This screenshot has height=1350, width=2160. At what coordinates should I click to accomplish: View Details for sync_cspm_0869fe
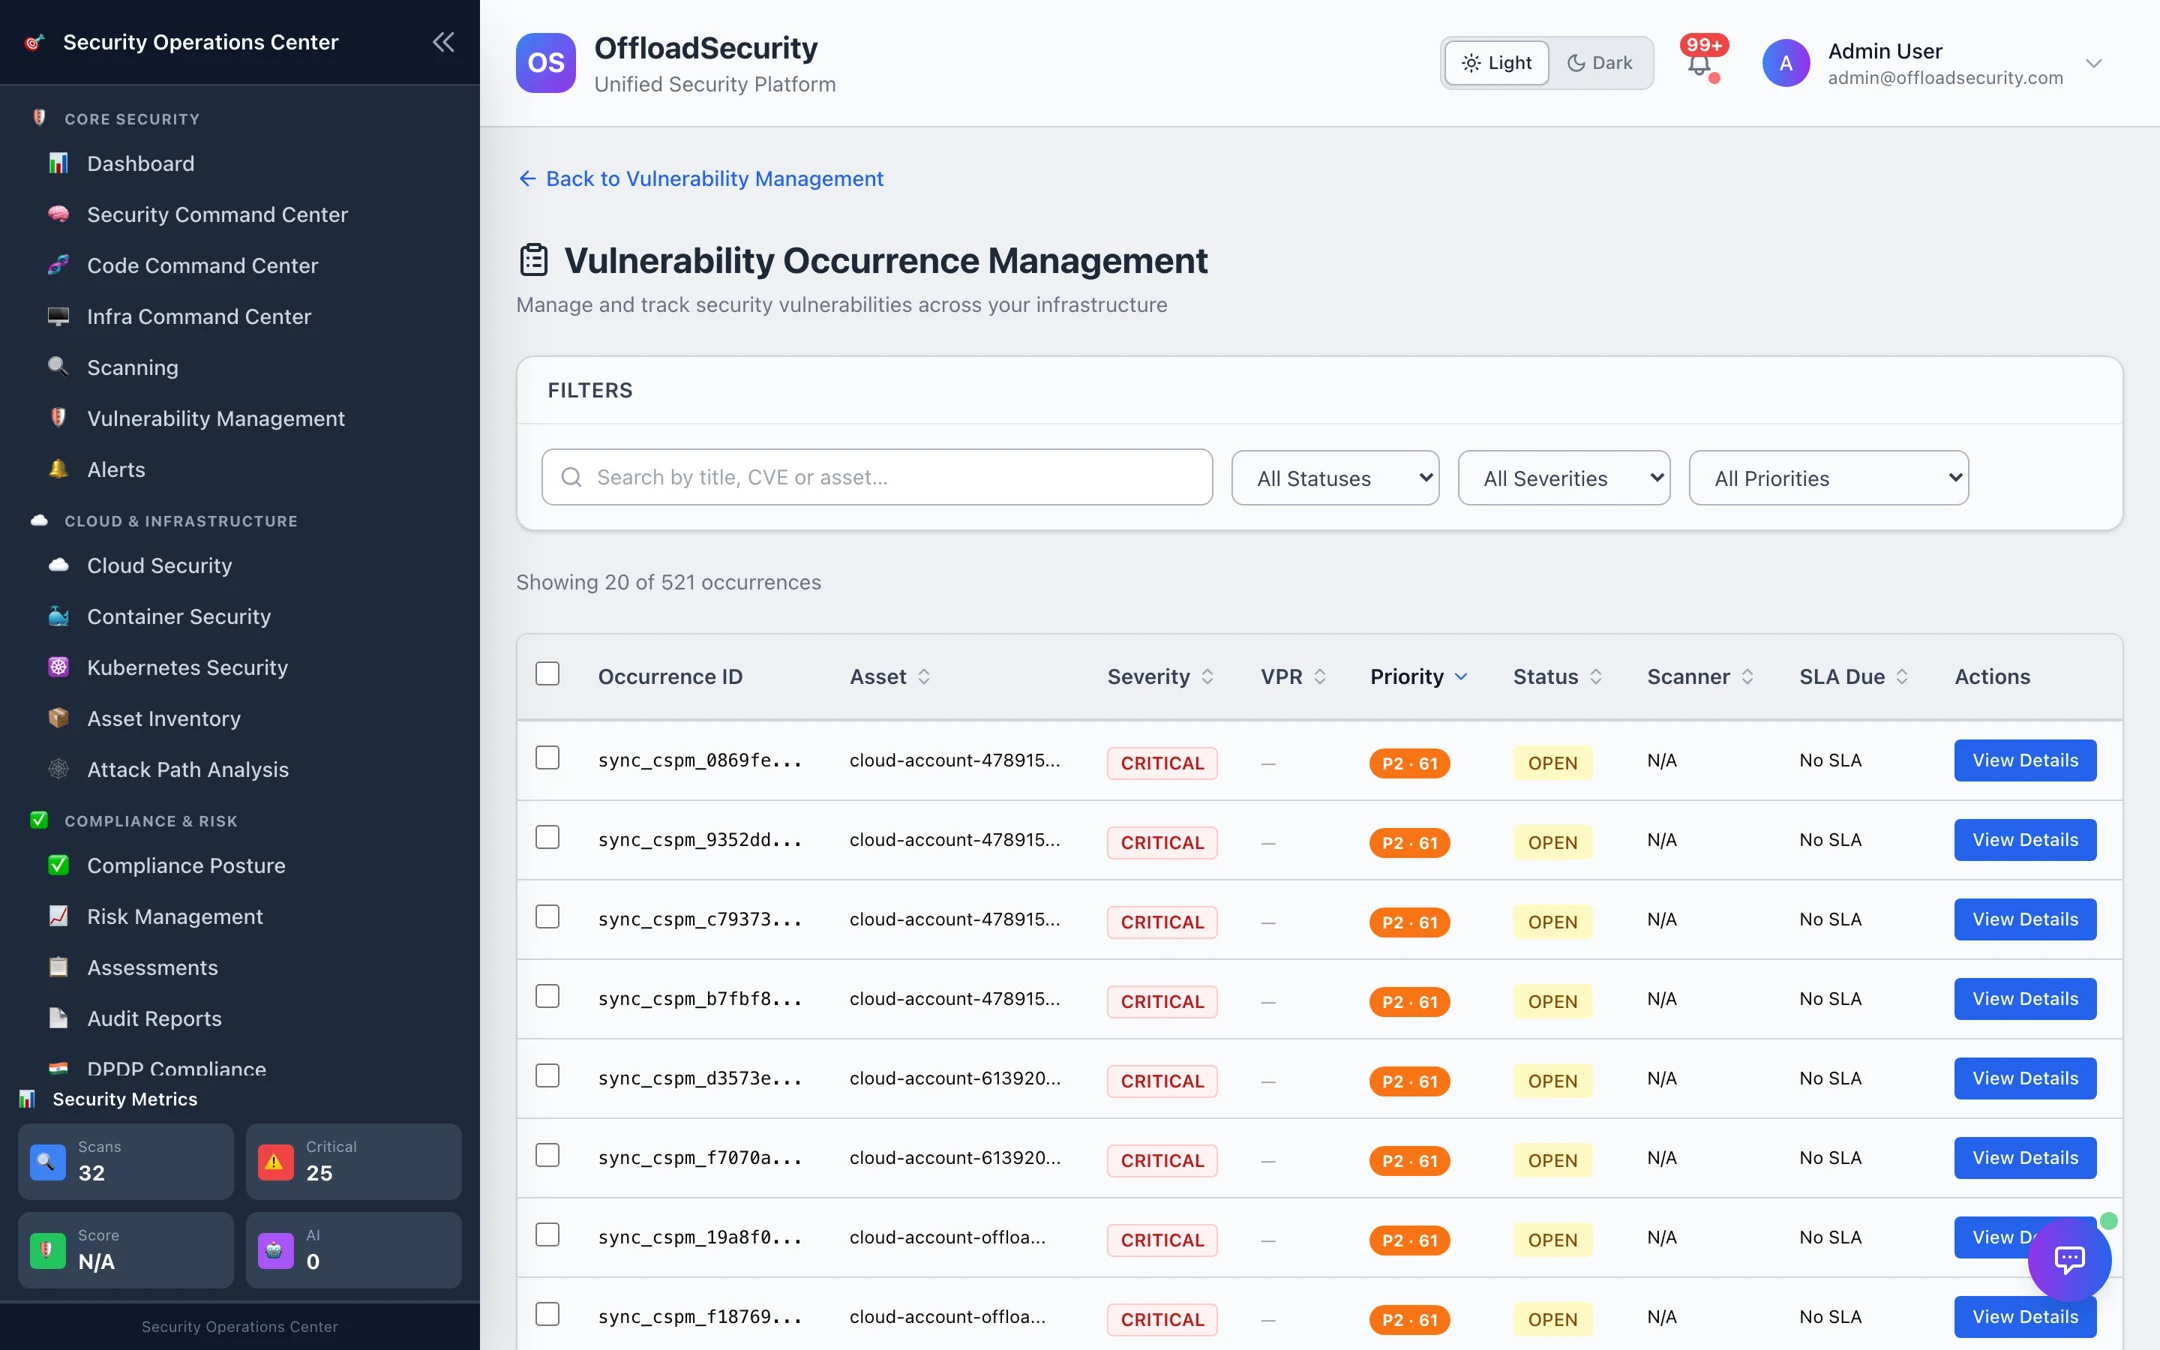[2025, 760]
